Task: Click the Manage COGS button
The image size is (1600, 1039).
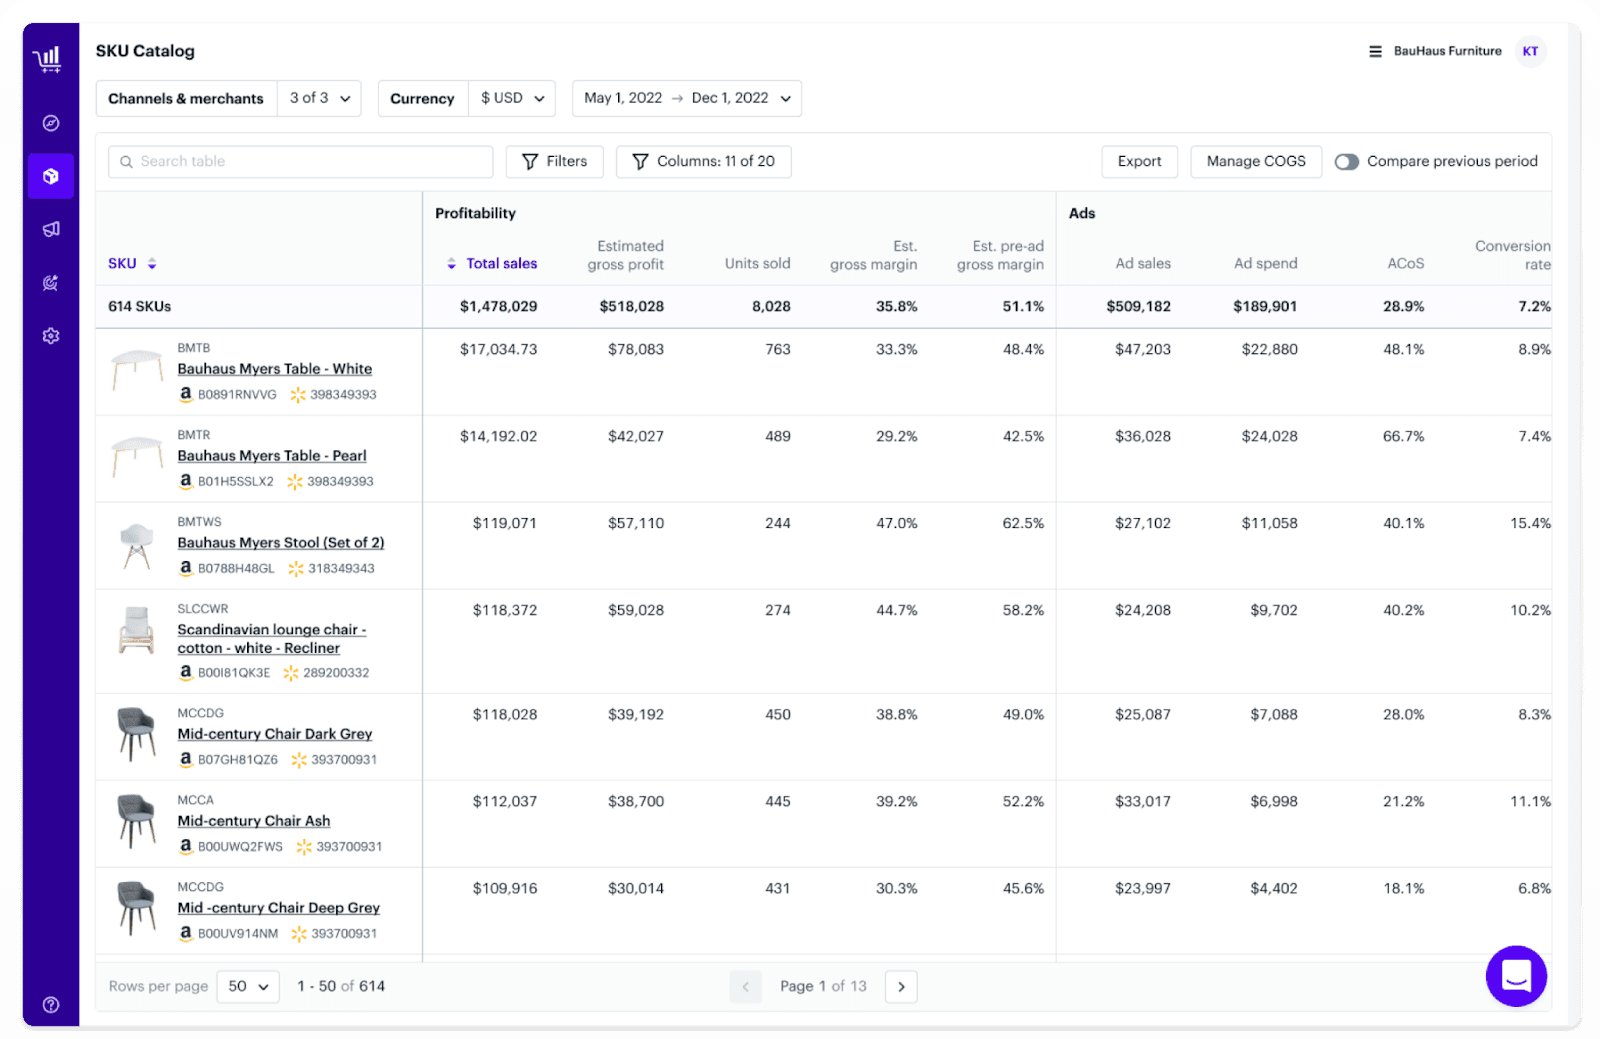Action: click(1256, 161)
